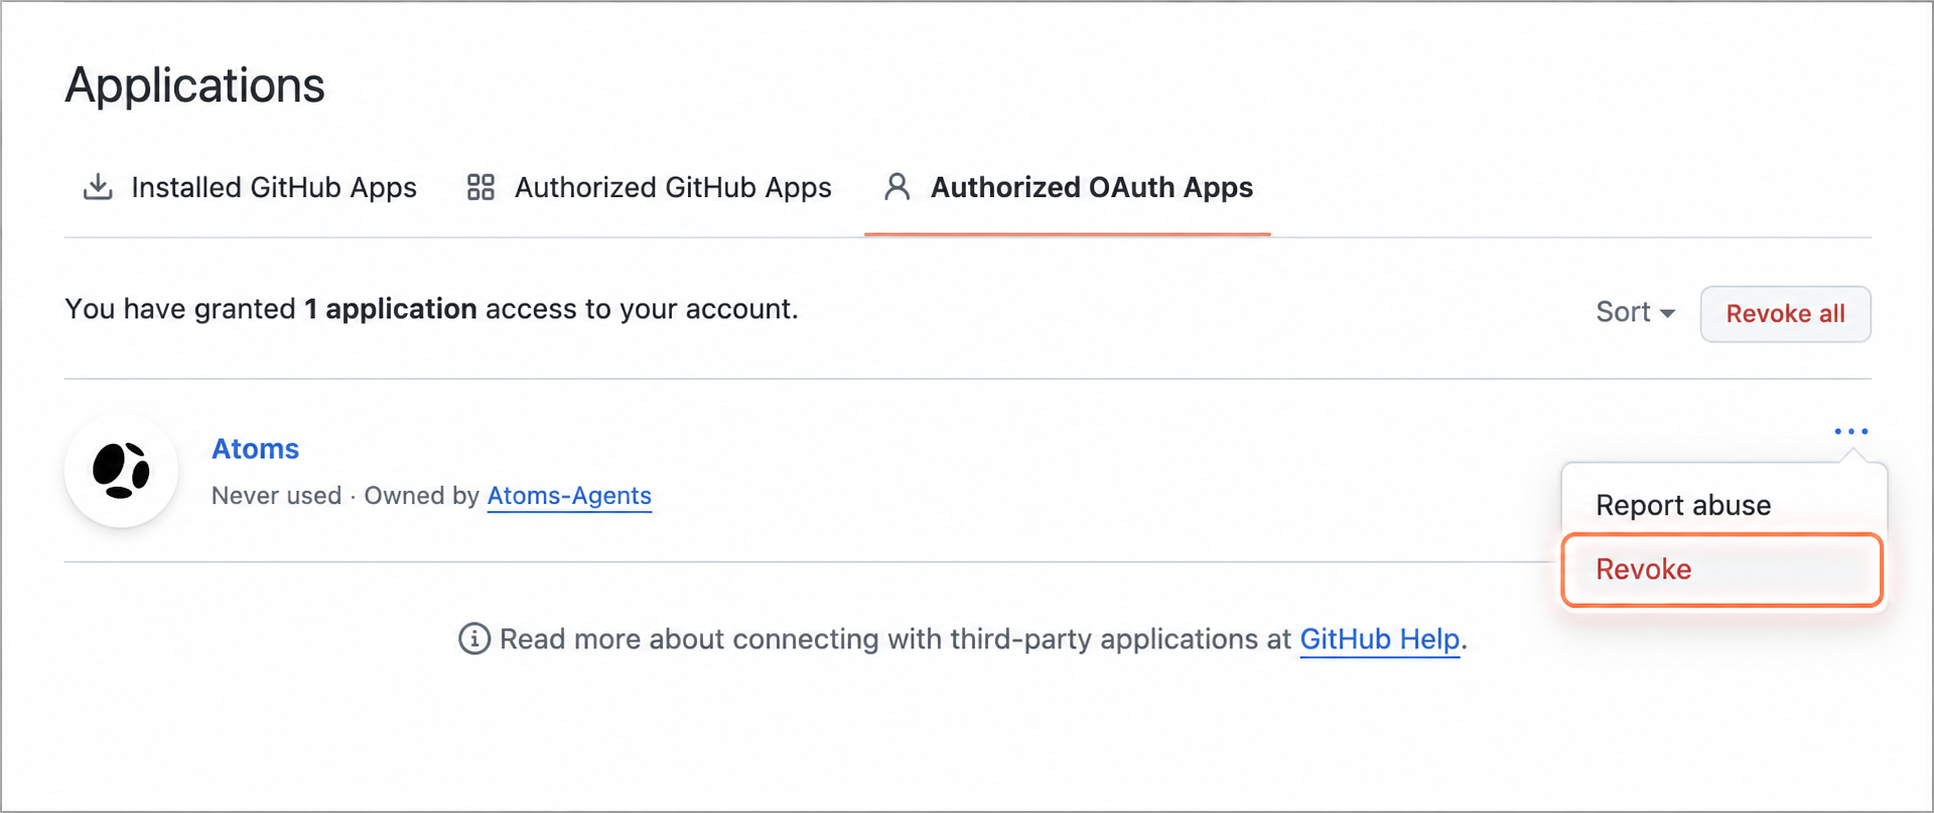
Task: Switch to Installed GitHub Apps tab
Action: point(250,187)
